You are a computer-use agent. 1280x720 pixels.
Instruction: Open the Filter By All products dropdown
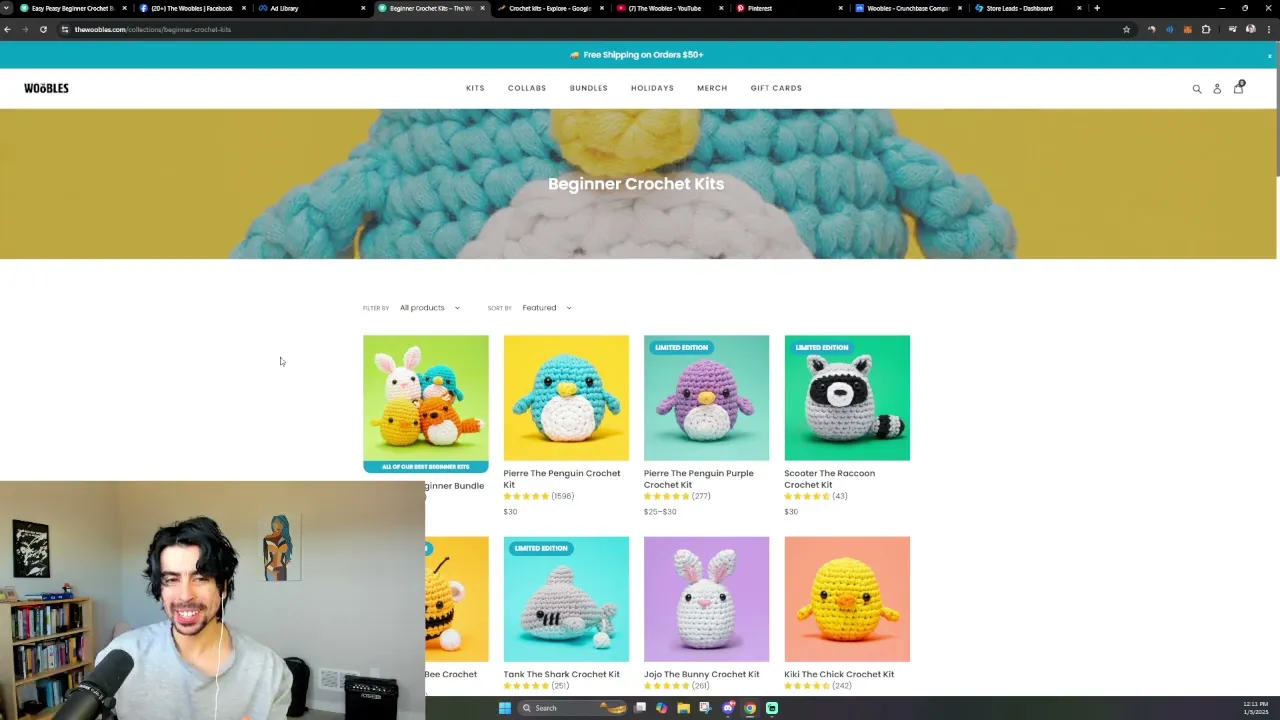pos(430,308)
